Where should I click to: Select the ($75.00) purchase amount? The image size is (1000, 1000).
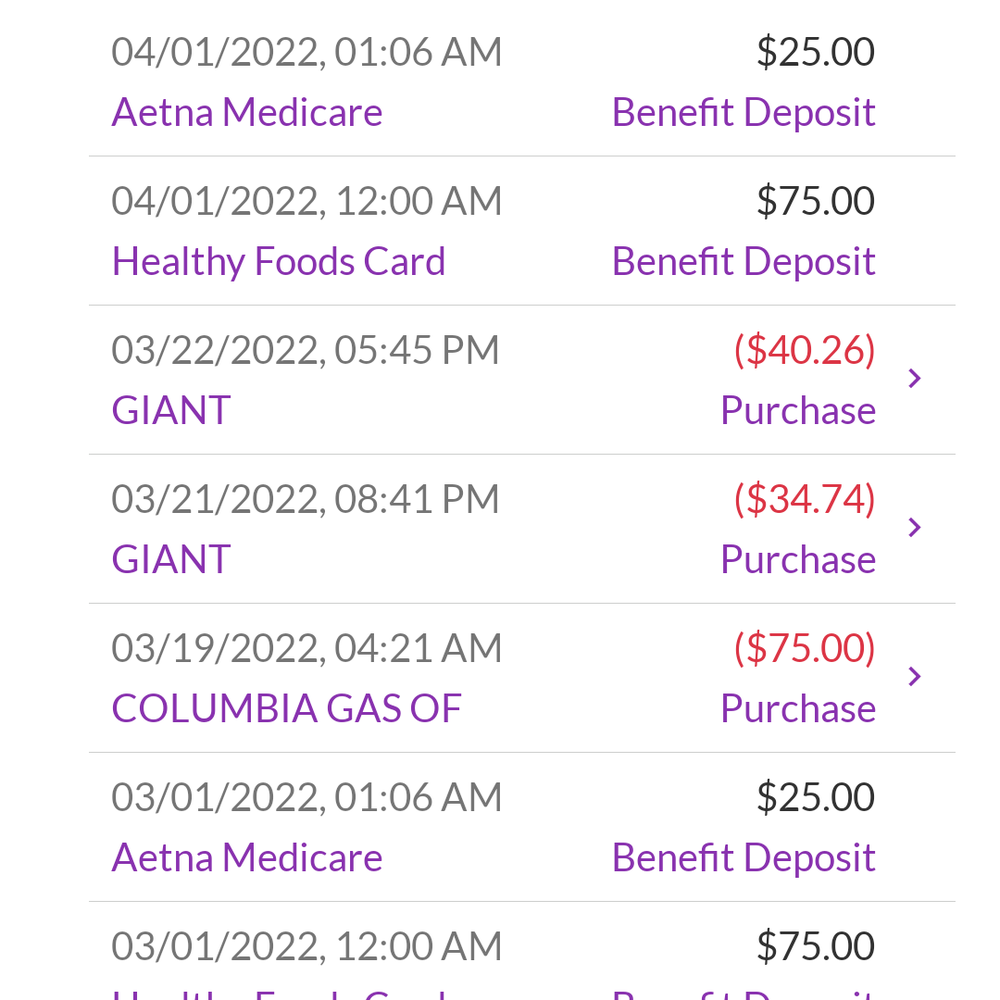(x=804, y=648)
